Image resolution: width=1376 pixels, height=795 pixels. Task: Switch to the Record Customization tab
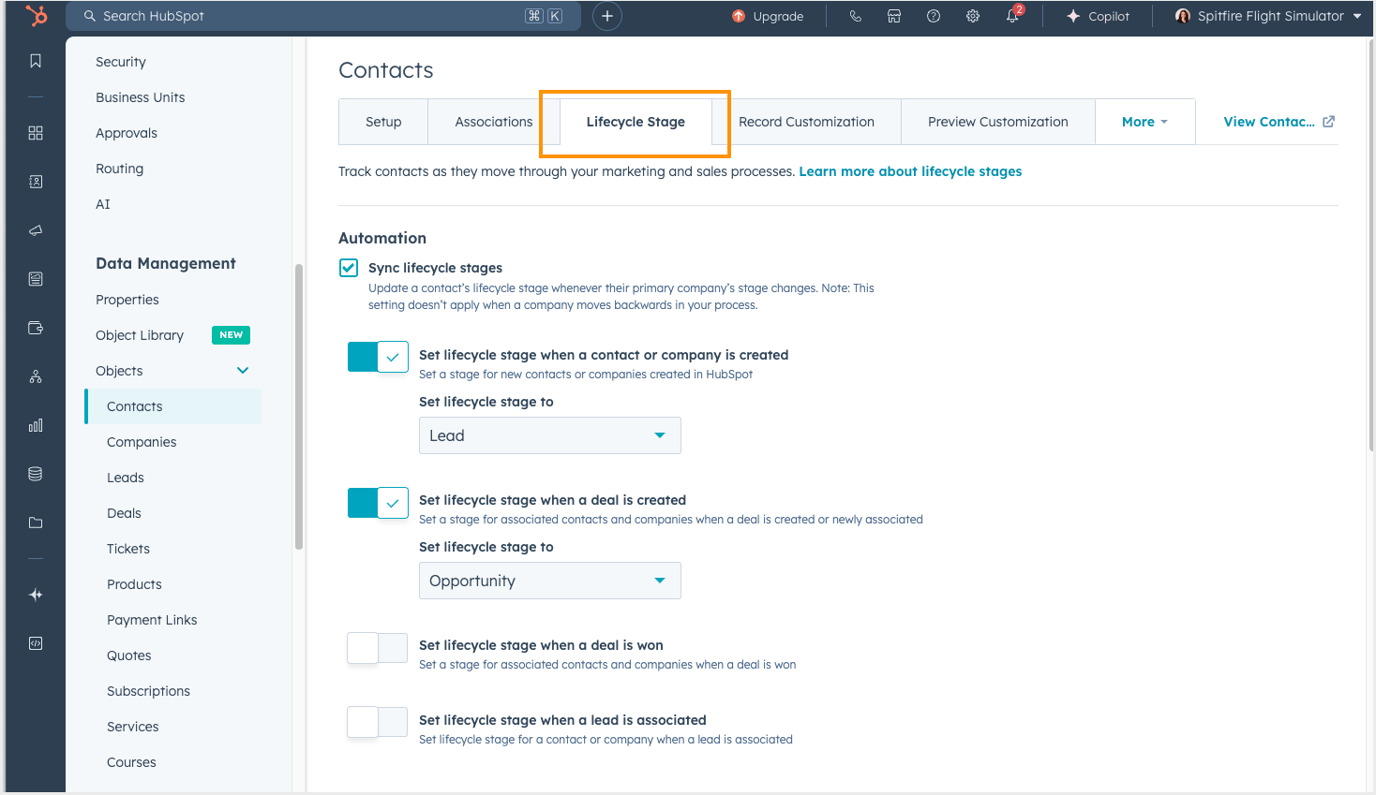(806, 121)
